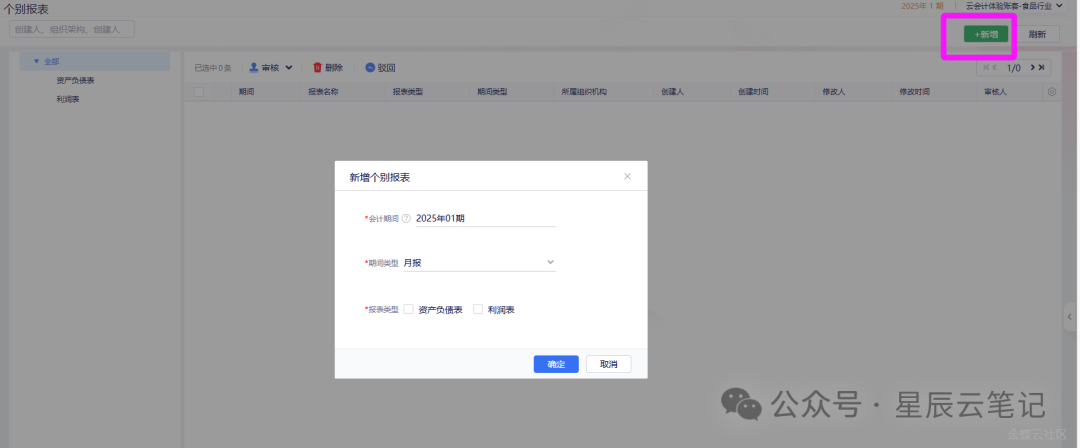Toggle the select-all checkbox in table header
Image resolution: width=1080 pixels, height=448 pixels.
[199, 92]
